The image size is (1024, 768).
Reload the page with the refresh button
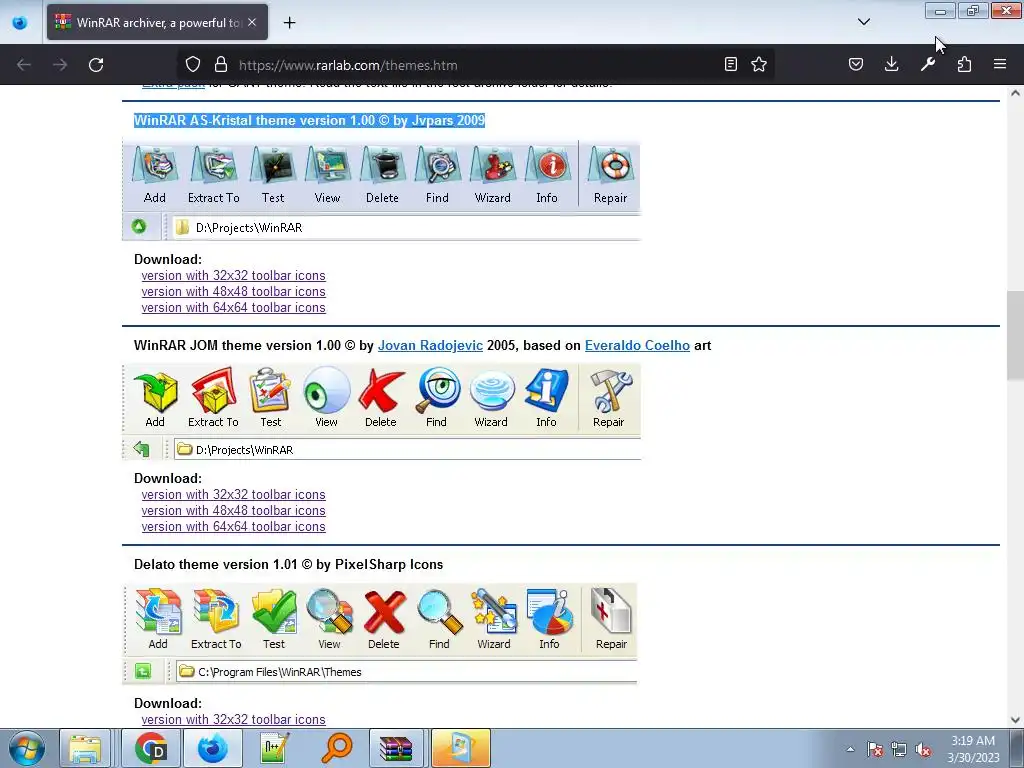pos(96,65)
